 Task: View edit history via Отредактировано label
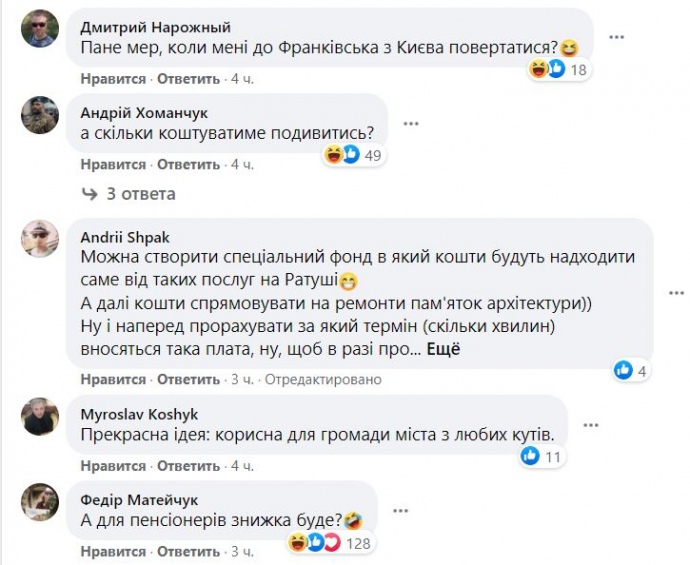click(322, 380)
